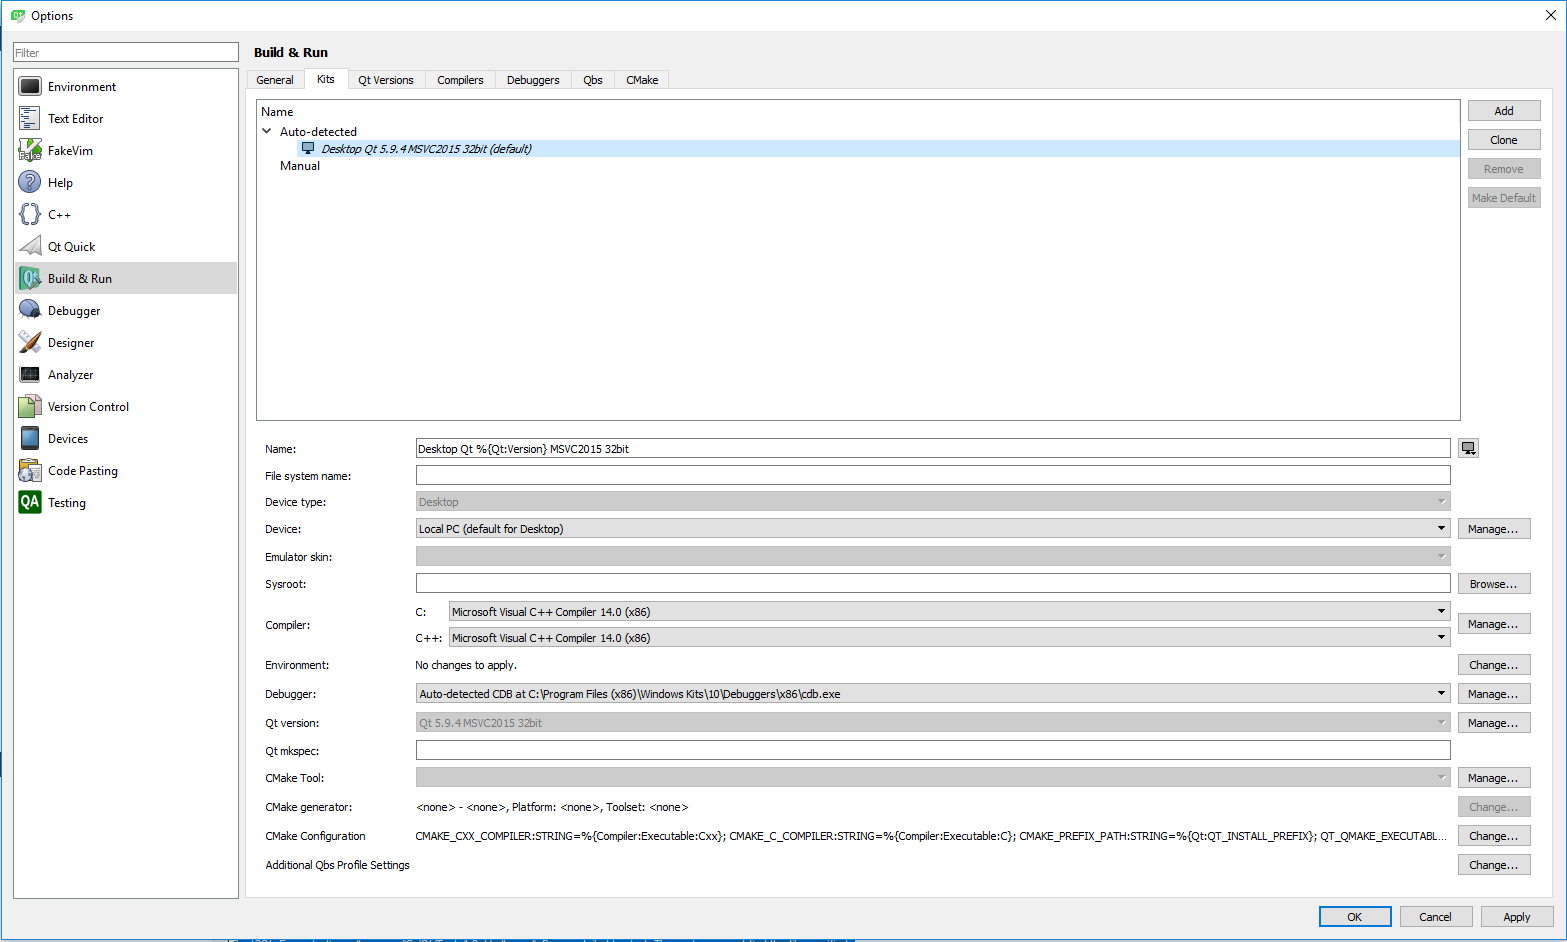This screenshot has width=1567, height=942.
Task: Click the Clone kit button
Action: 1504,140
